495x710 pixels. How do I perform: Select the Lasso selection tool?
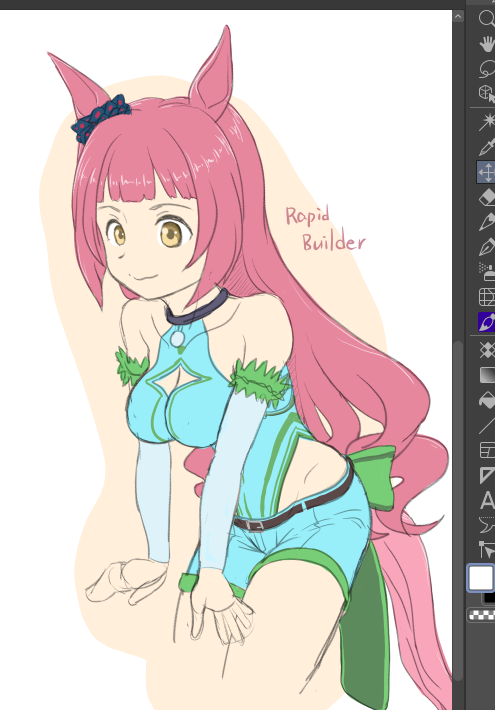[x=487, y=69]
